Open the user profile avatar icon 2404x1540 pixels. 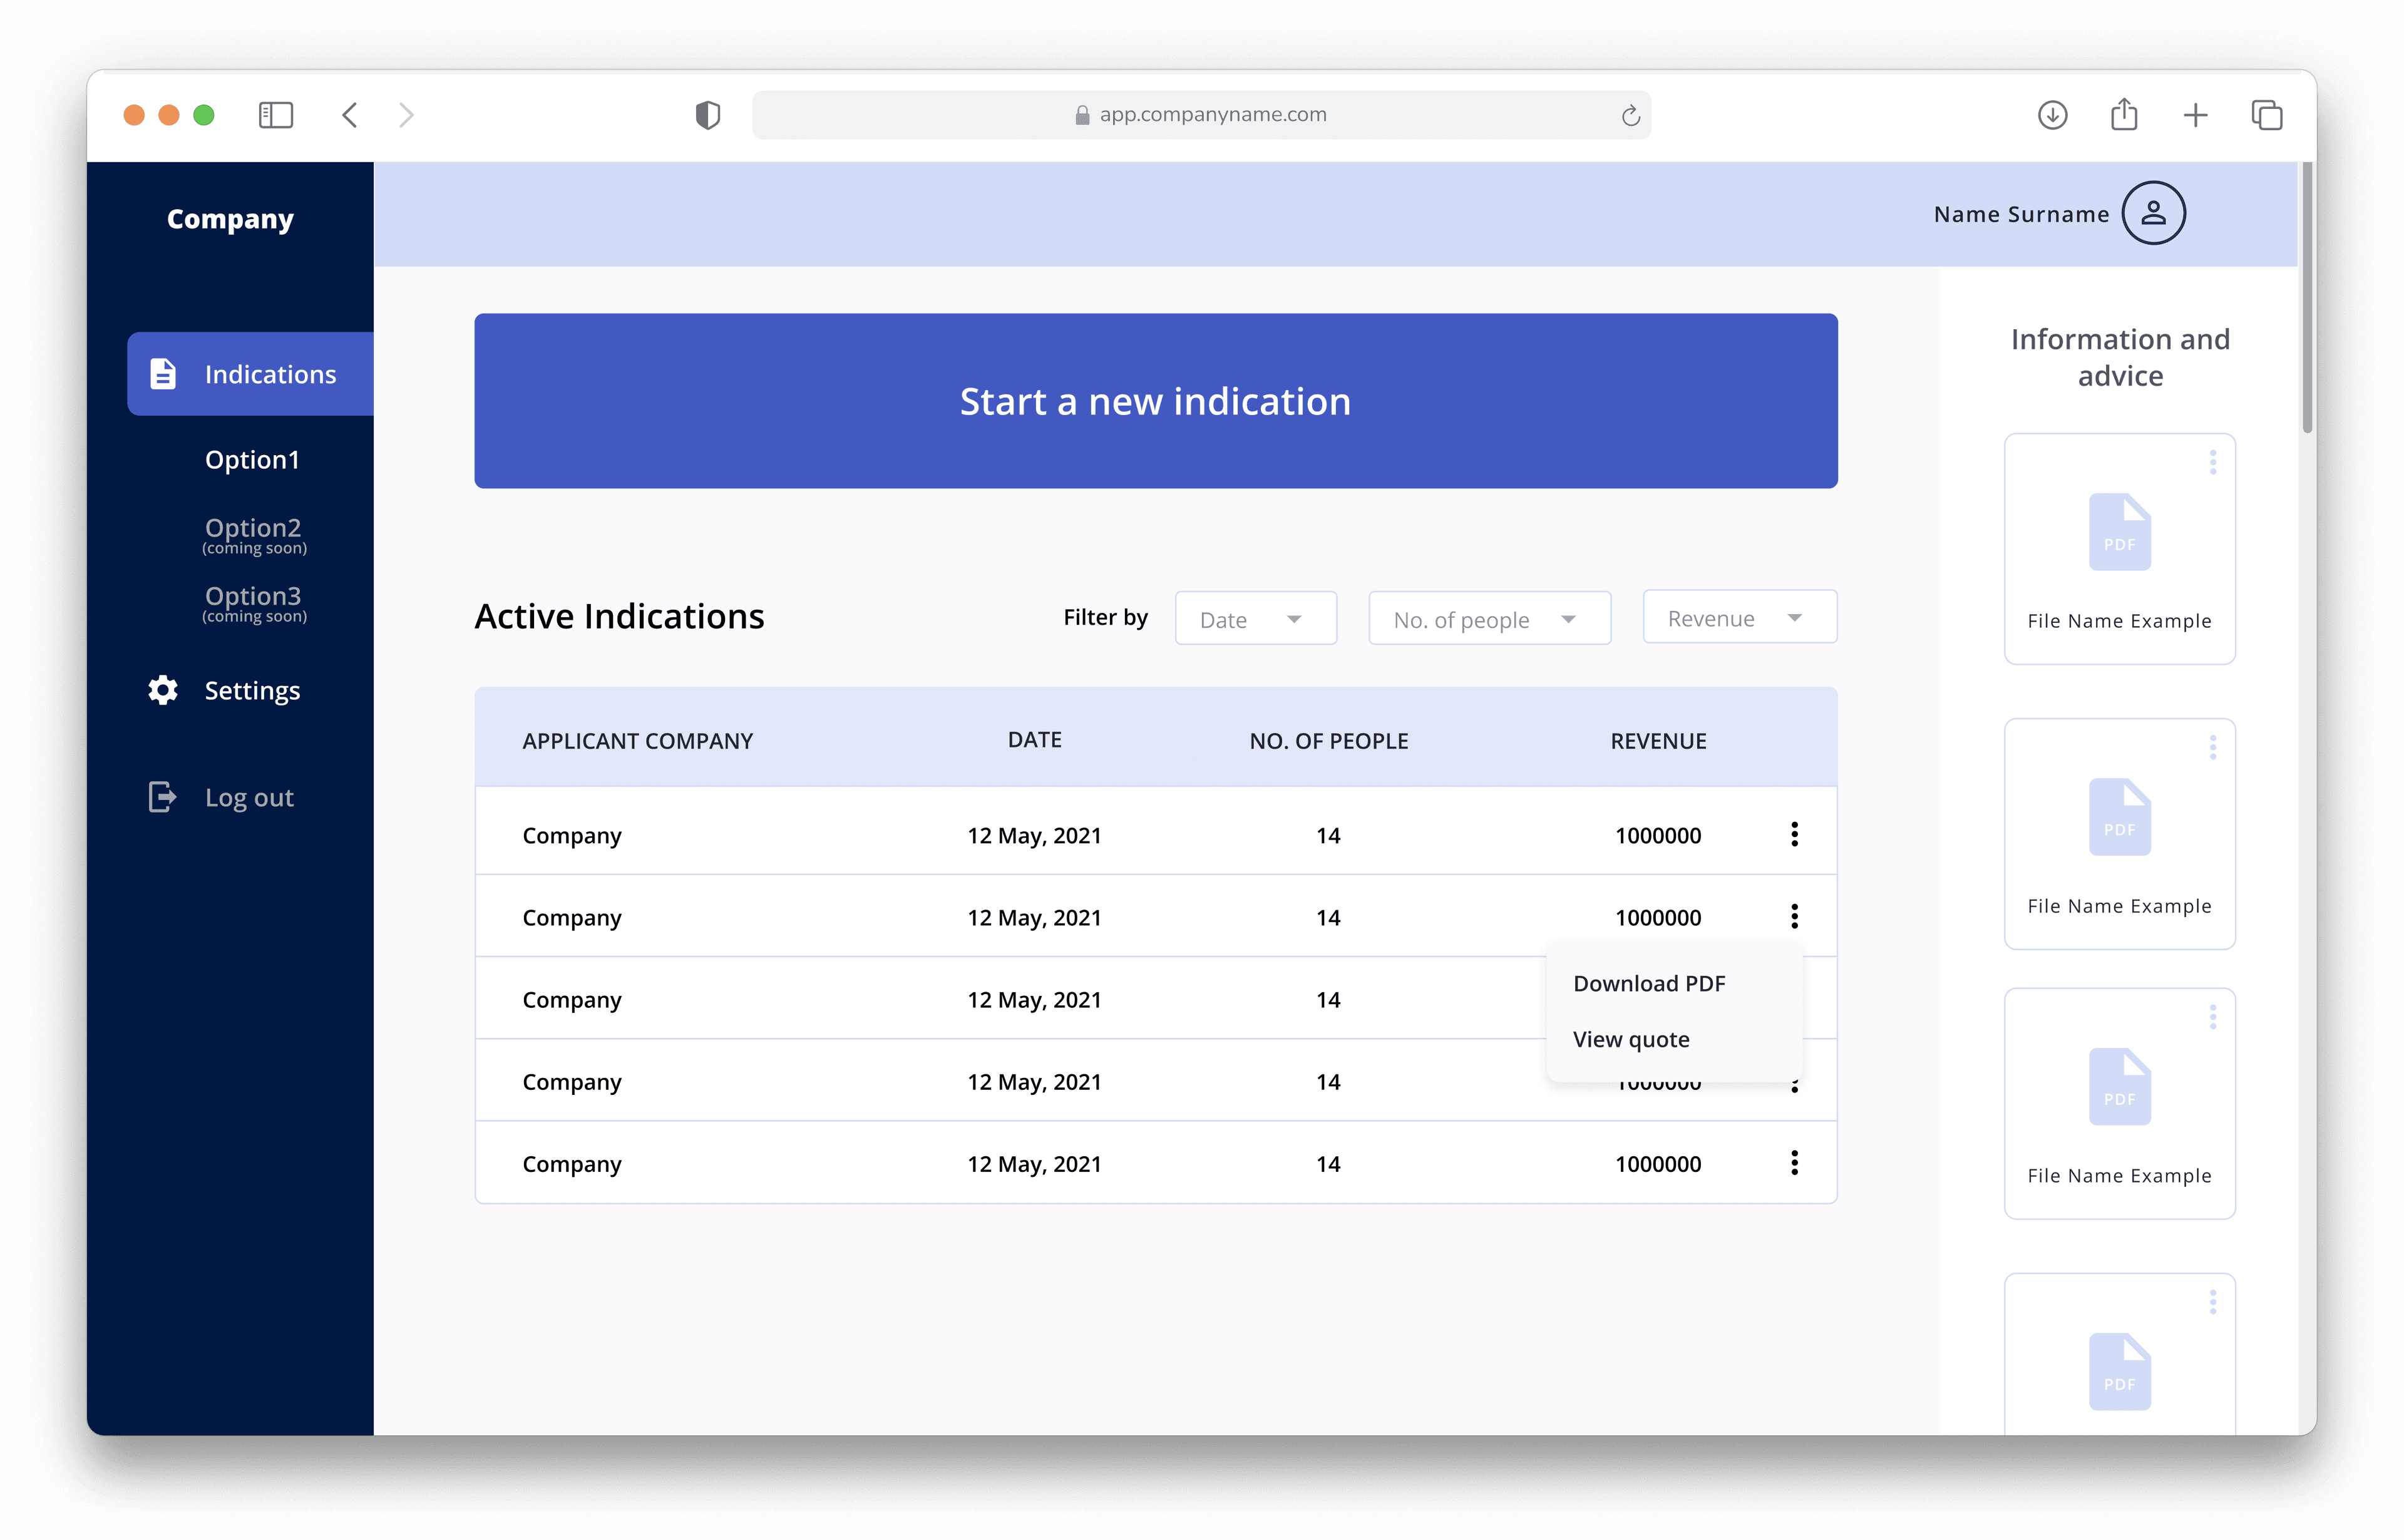(x=2152, y=213)
